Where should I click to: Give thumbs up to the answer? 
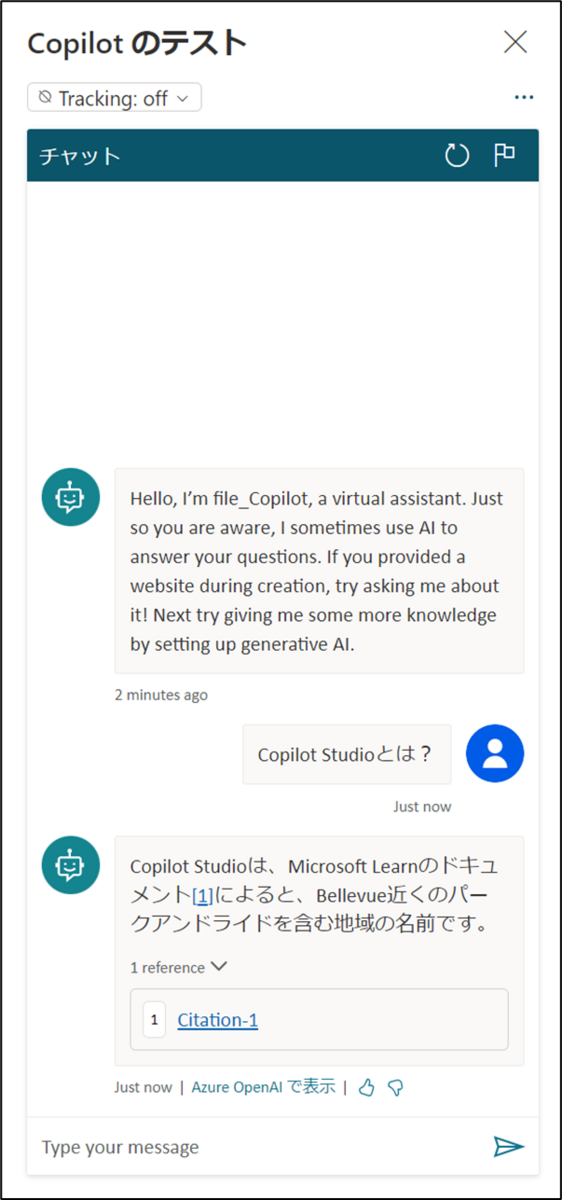pos(366,1088)
